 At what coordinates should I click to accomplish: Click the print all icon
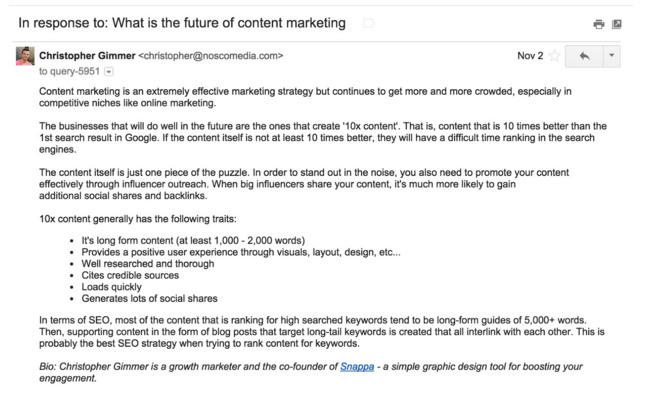598,23
